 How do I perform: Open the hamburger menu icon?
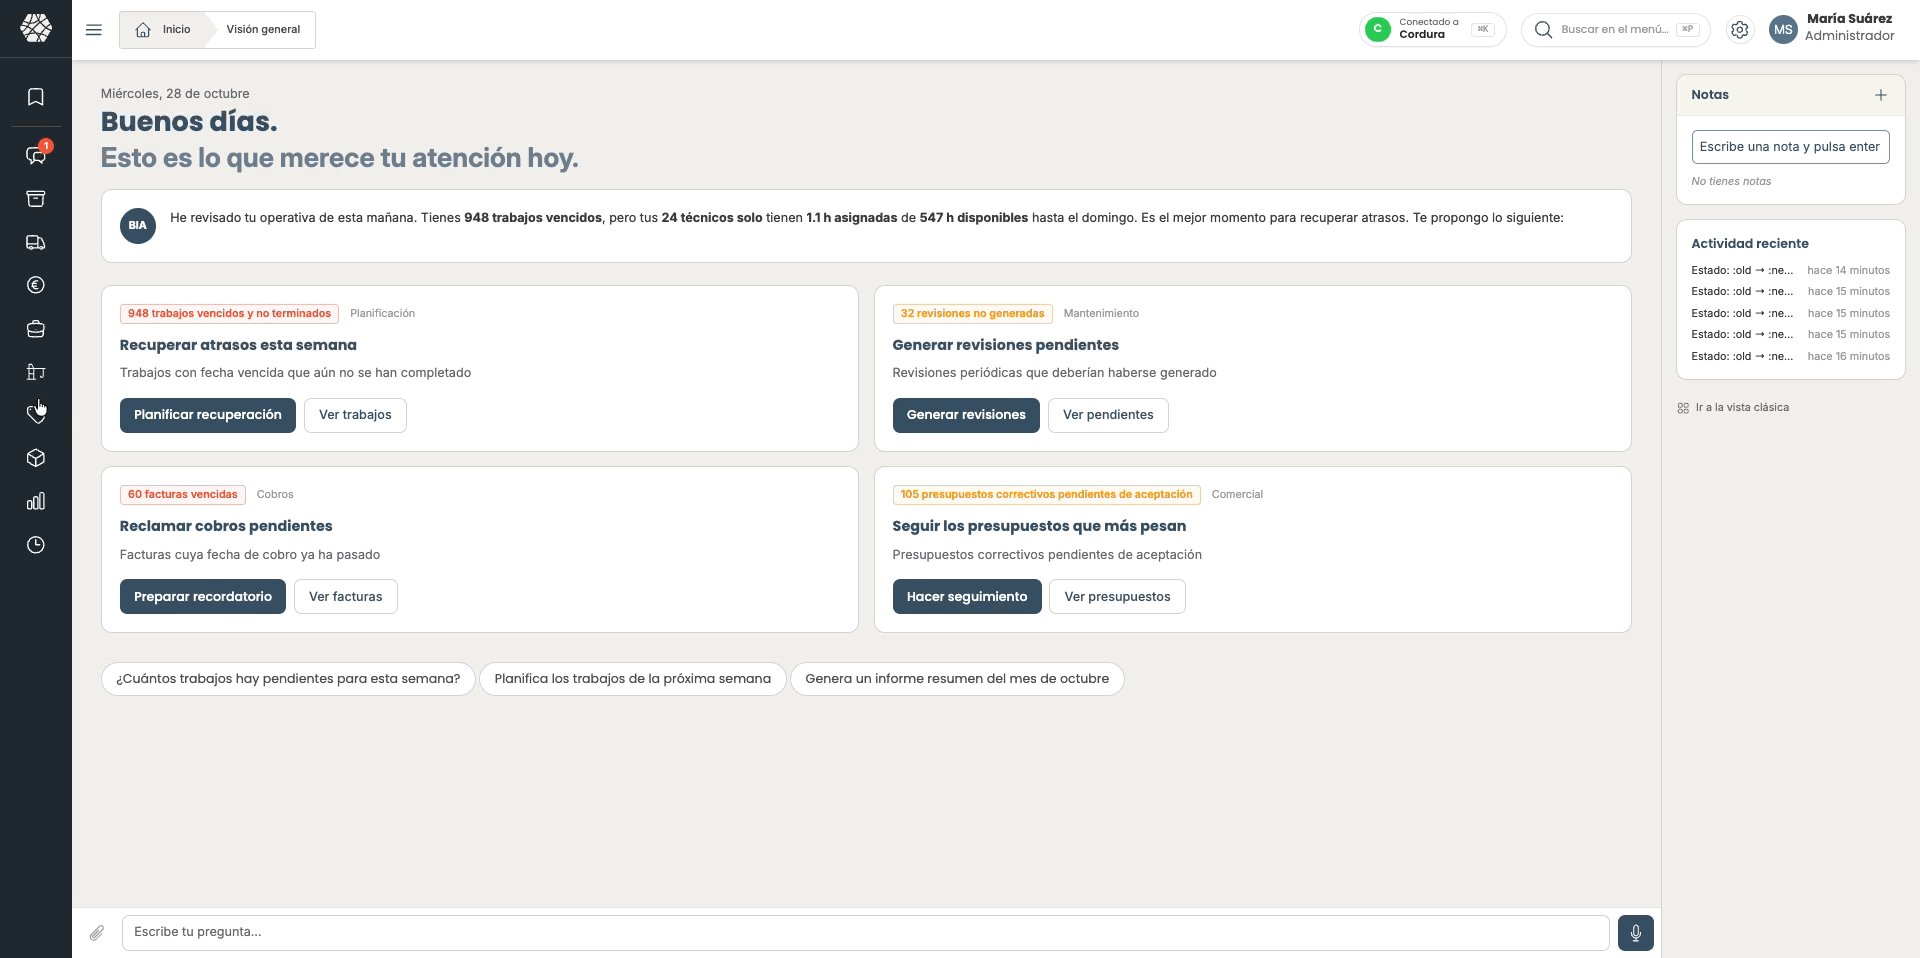94,30
